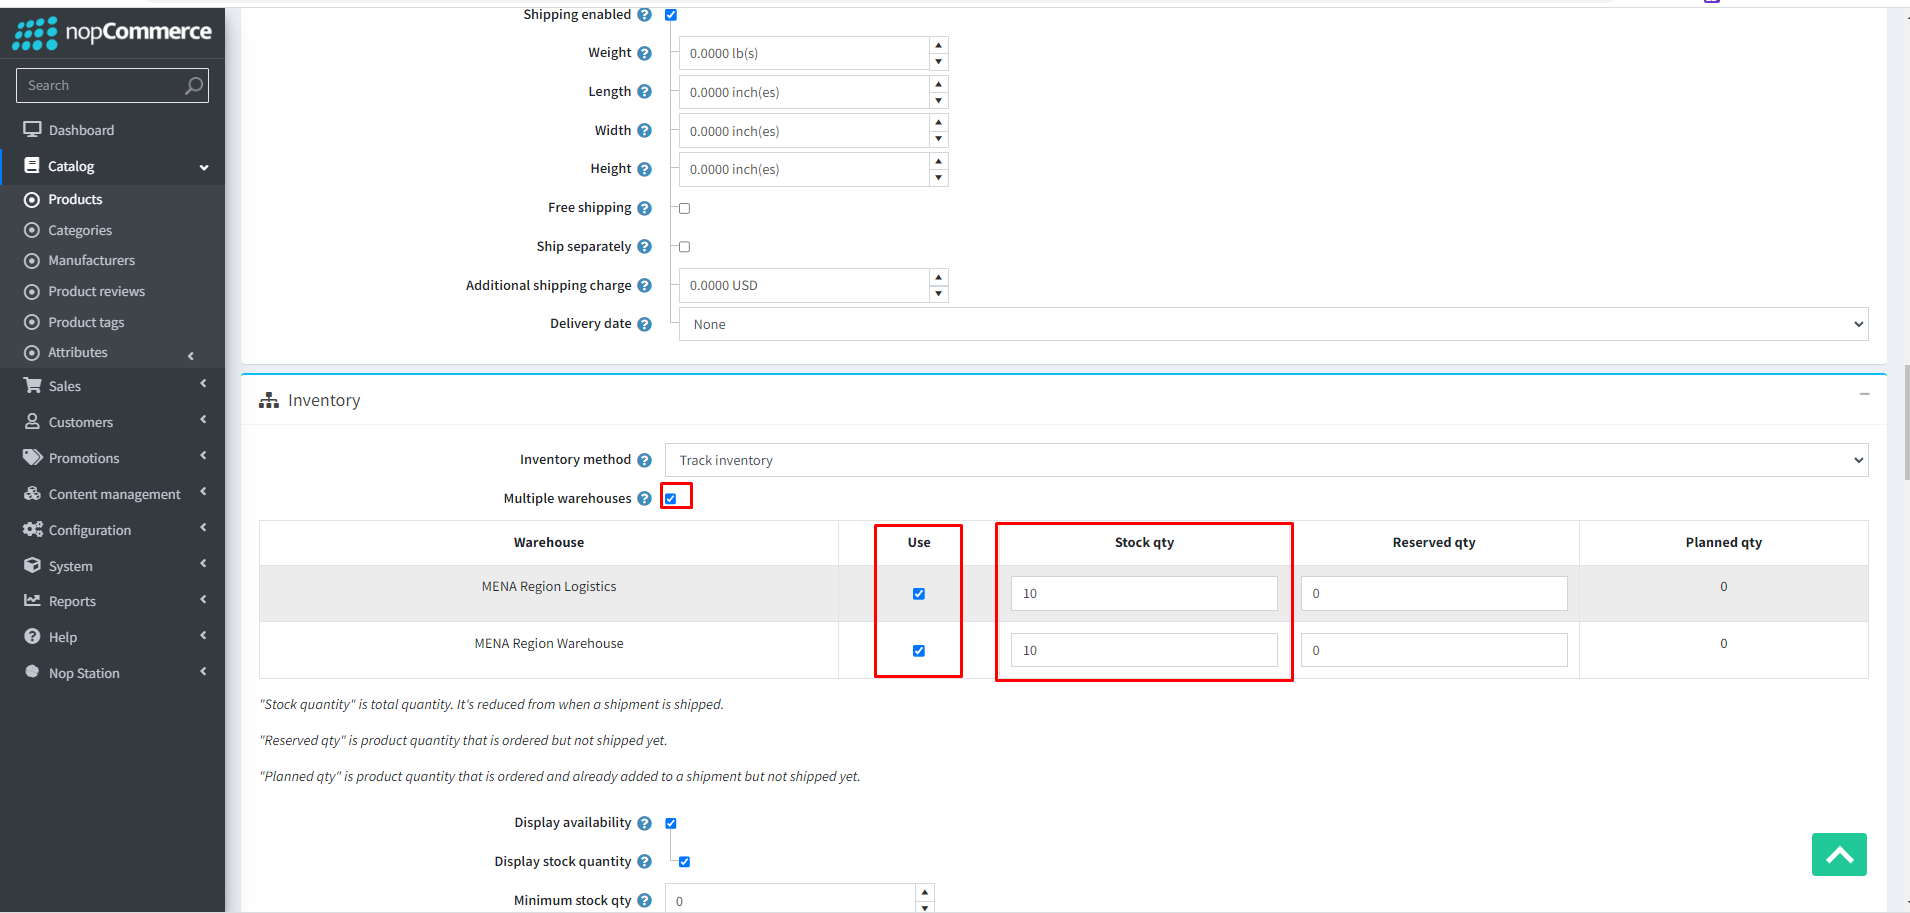1910x913 pixels.
Task: Expand the Customers menu
Action: [203, 421]
